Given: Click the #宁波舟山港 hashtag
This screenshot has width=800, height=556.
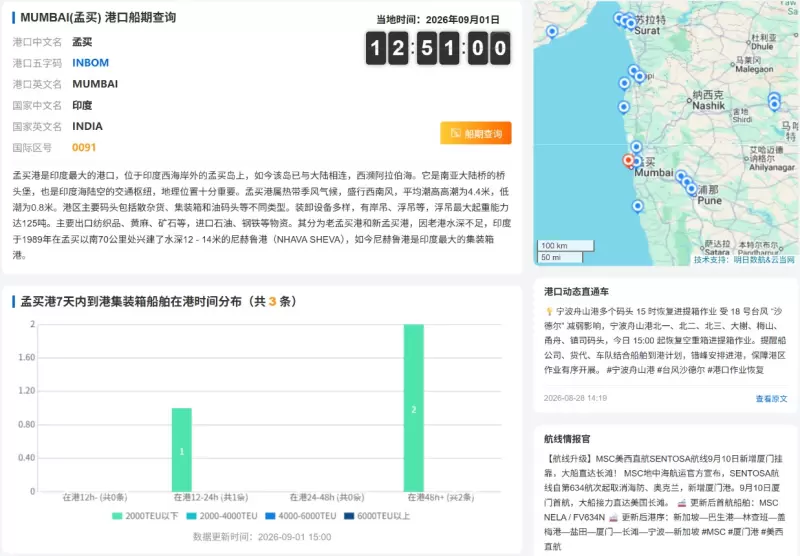Looking at the screenshot, I should pos(630,370).
